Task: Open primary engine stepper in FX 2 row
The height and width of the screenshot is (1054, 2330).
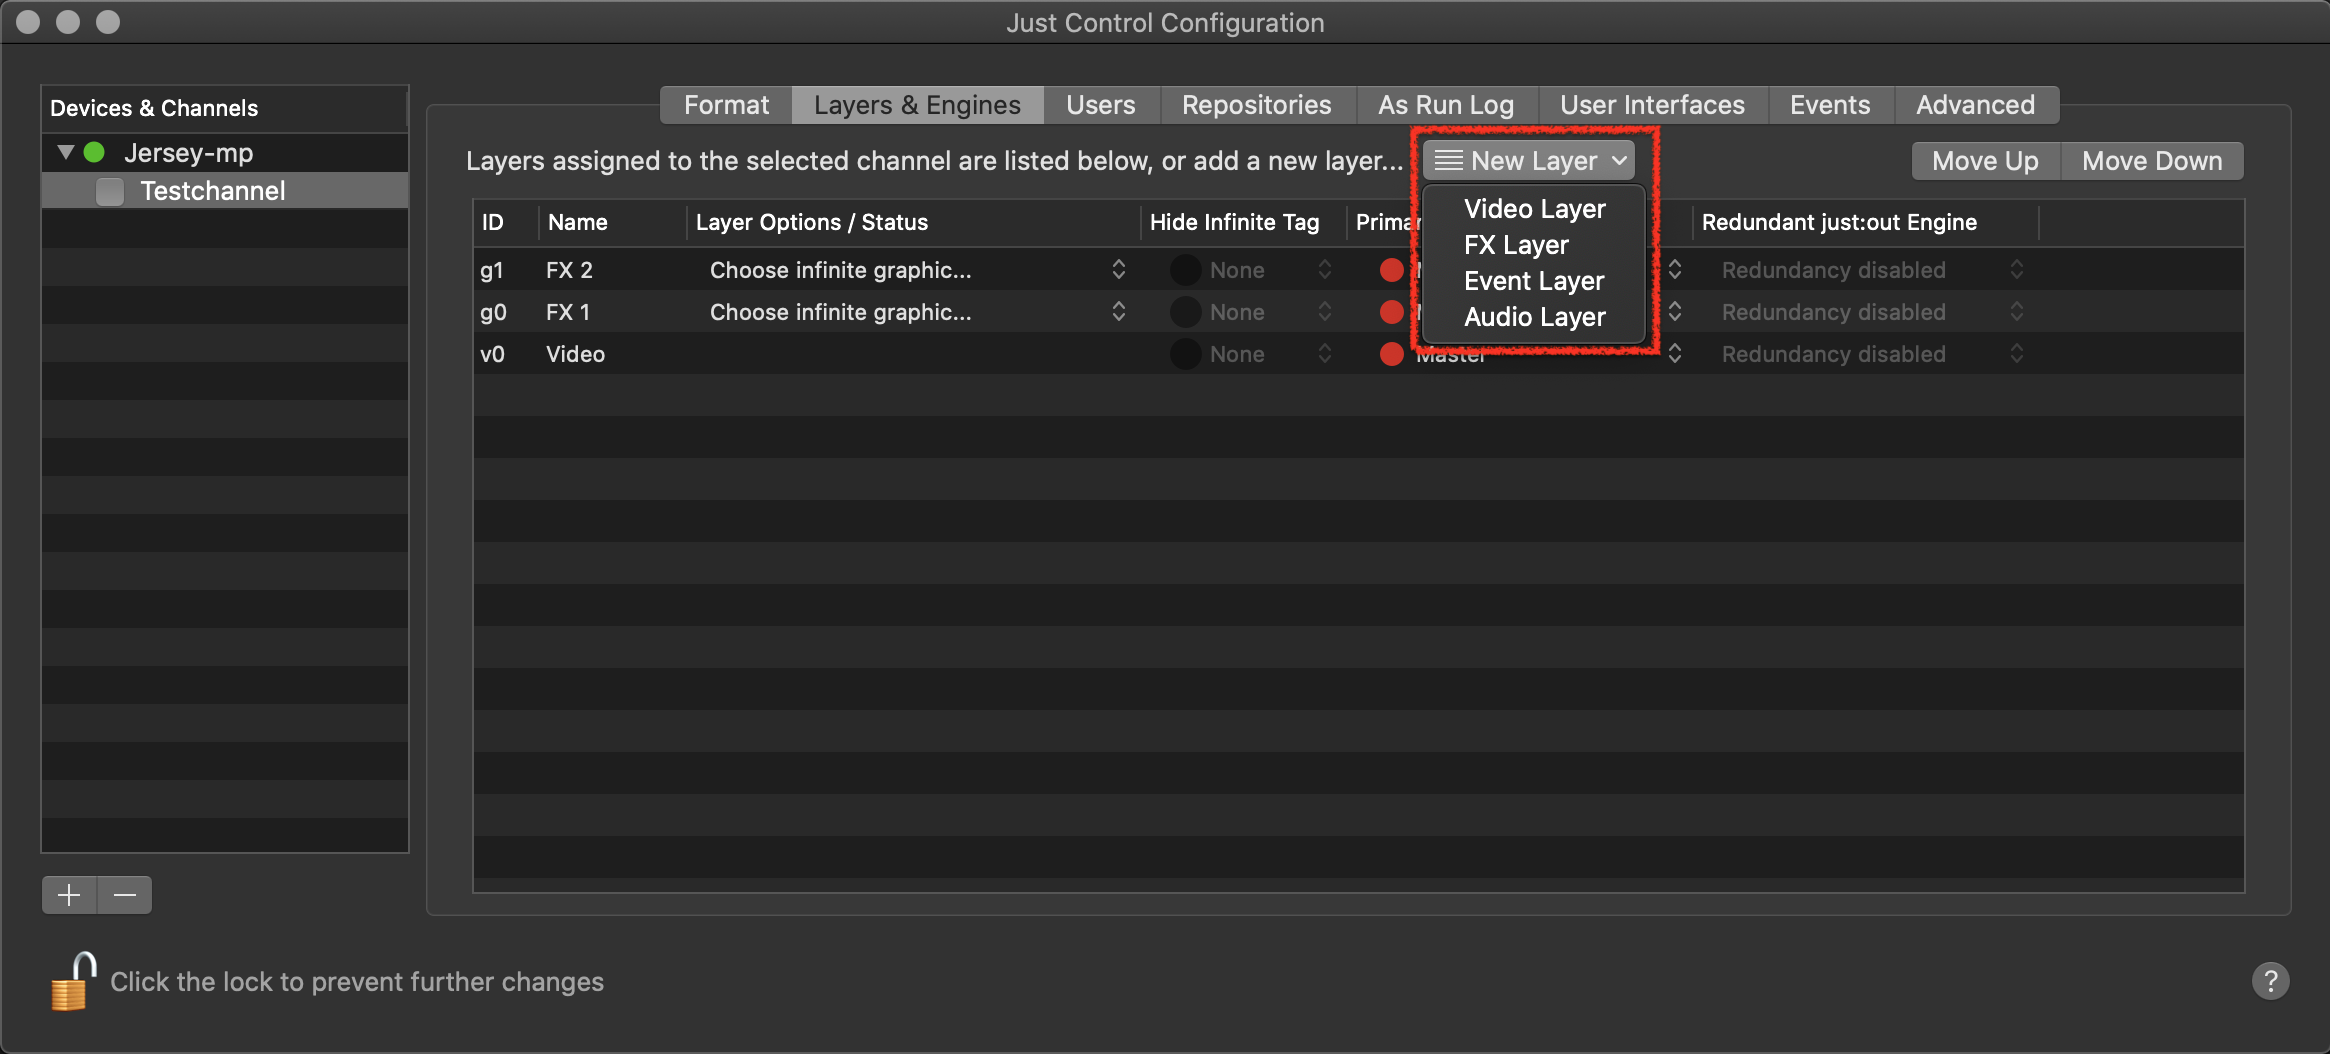Action: point(1675,270)
